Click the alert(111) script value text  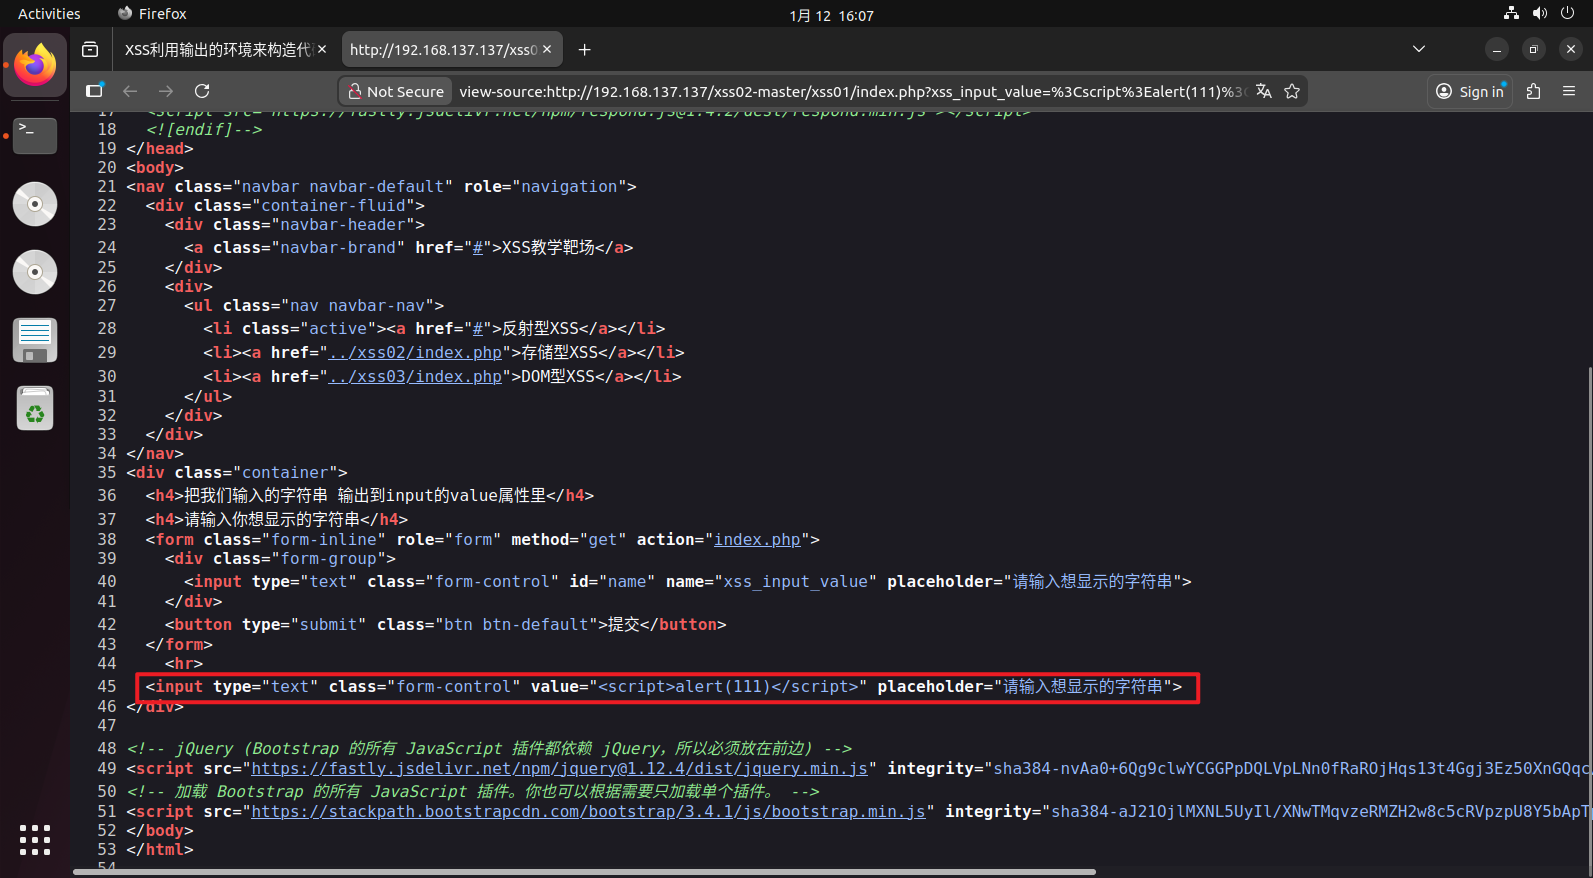[728, 686]
